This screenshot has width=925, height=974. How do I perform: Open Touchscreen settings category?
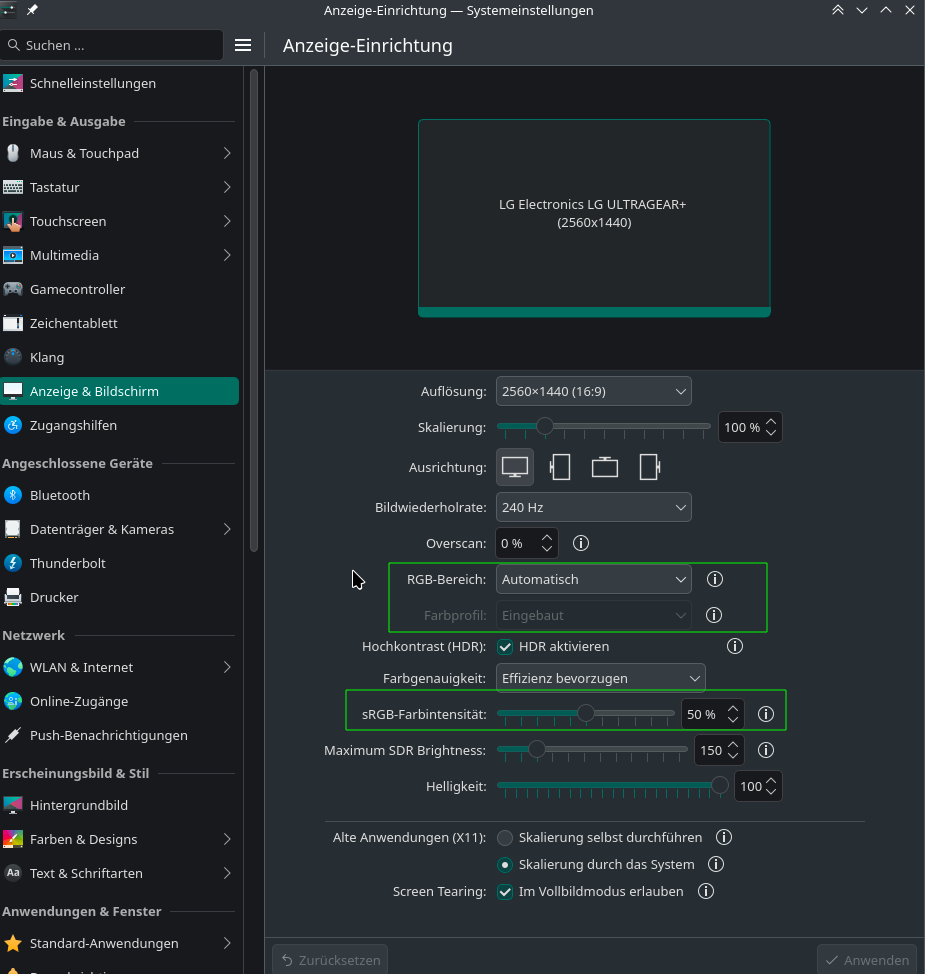point(119,221)
